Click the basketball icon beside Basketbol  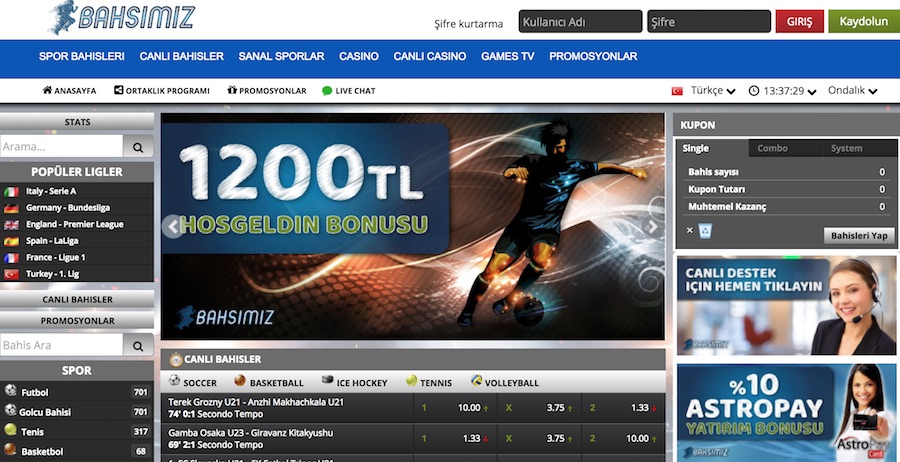tap(10, 449)
